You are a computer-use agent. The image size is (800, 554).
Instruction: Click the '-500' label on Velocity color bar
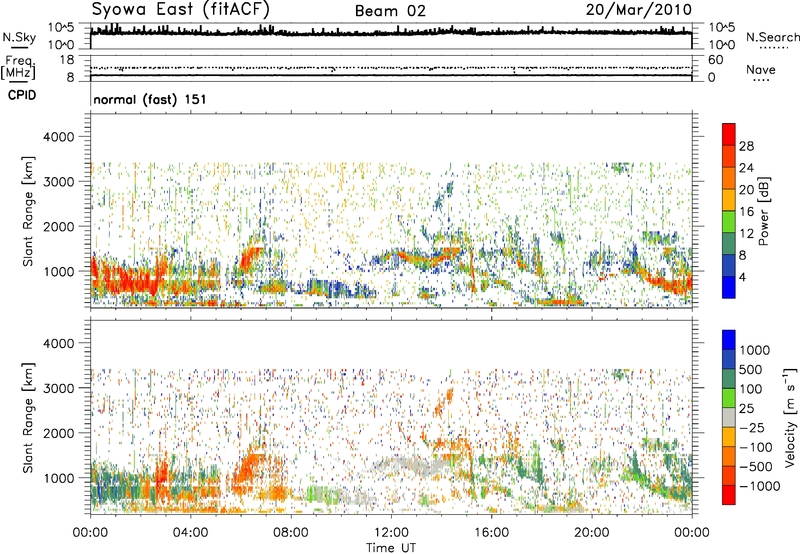756,467
